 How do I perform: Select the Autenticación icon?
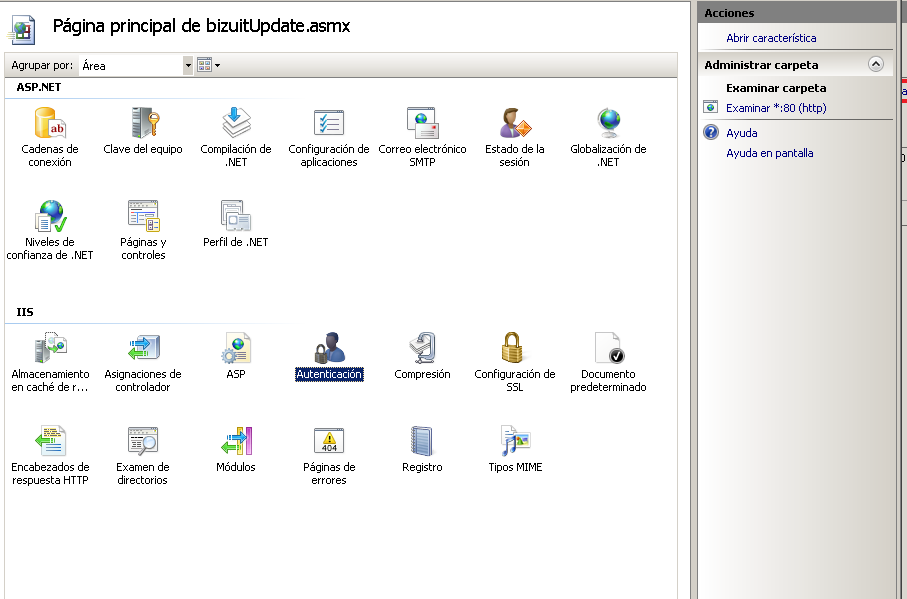329,347
